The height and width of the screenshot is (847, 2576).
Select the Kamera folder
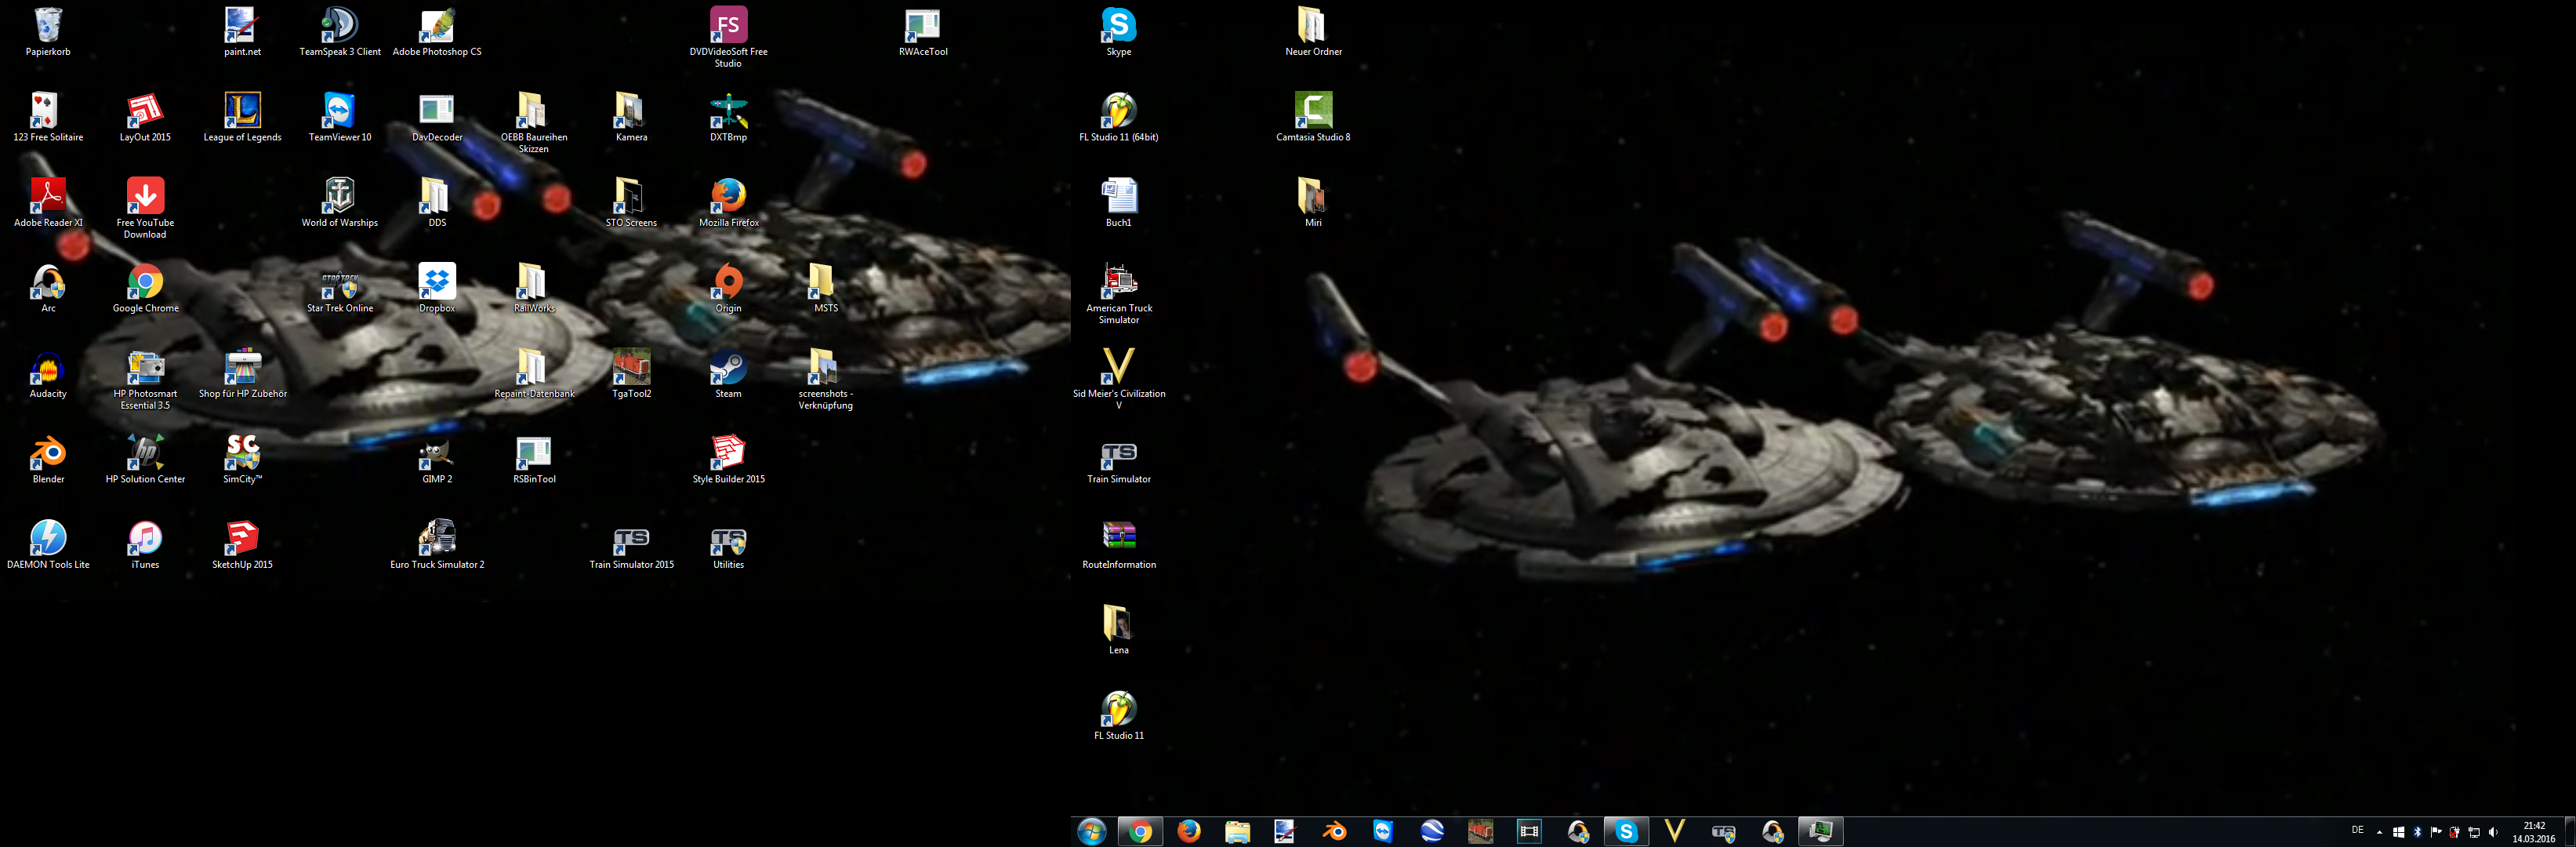coord(631,117)
